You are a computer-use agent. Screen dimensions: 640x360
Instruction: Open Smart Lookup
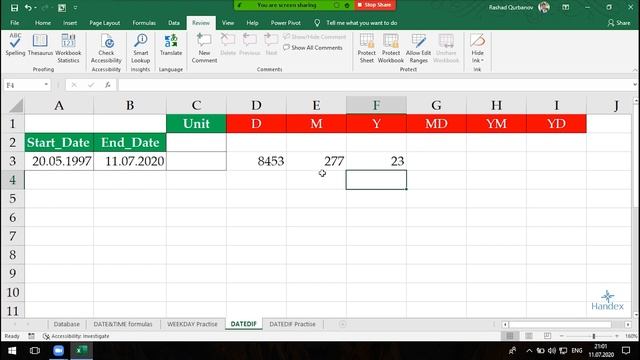(140, 48)
